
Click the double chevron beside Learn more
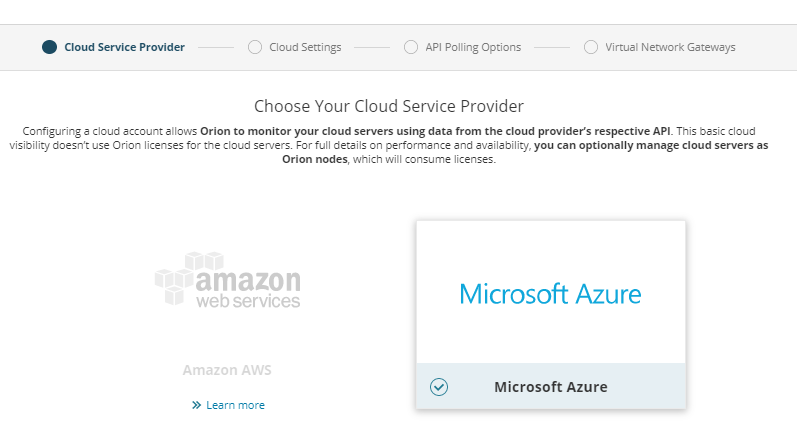tap(197, 405)
